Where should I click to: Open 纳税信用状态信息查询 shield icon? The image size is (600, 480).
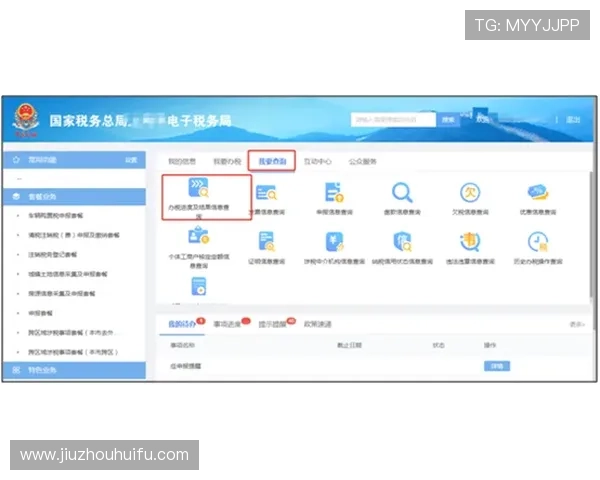(x=402, y=242)
